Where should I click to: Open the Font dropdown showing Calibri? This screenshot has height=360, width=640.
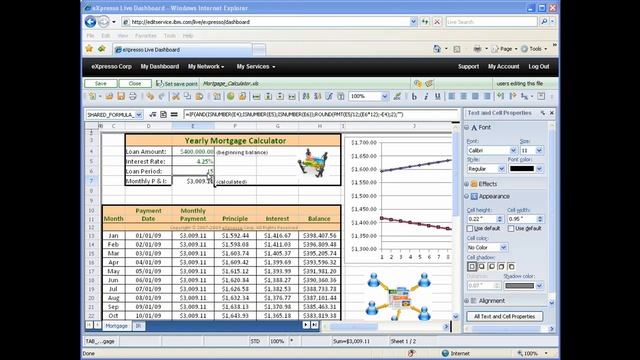(x=513, y=151)
